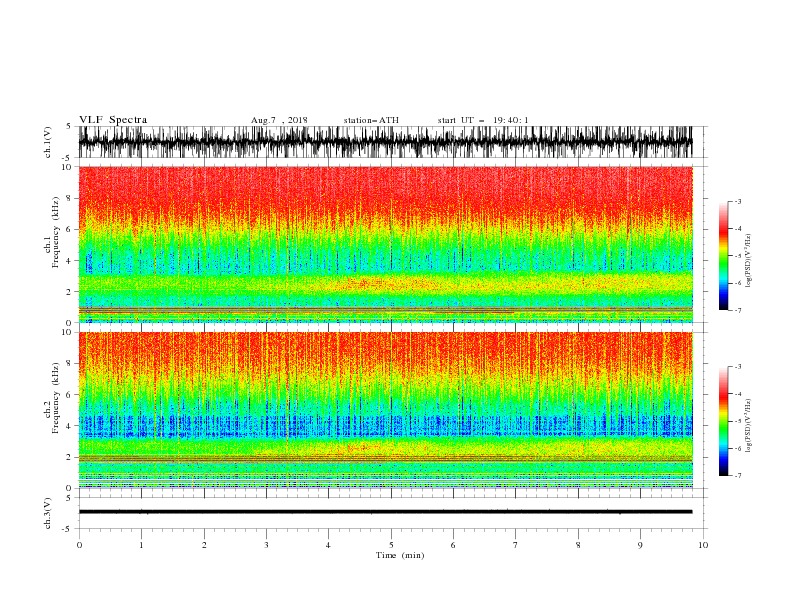The height and width of the screenshot is (612, 792).
Task: Click the time axis tick label '5'
Action: click(x=391, y=545)
